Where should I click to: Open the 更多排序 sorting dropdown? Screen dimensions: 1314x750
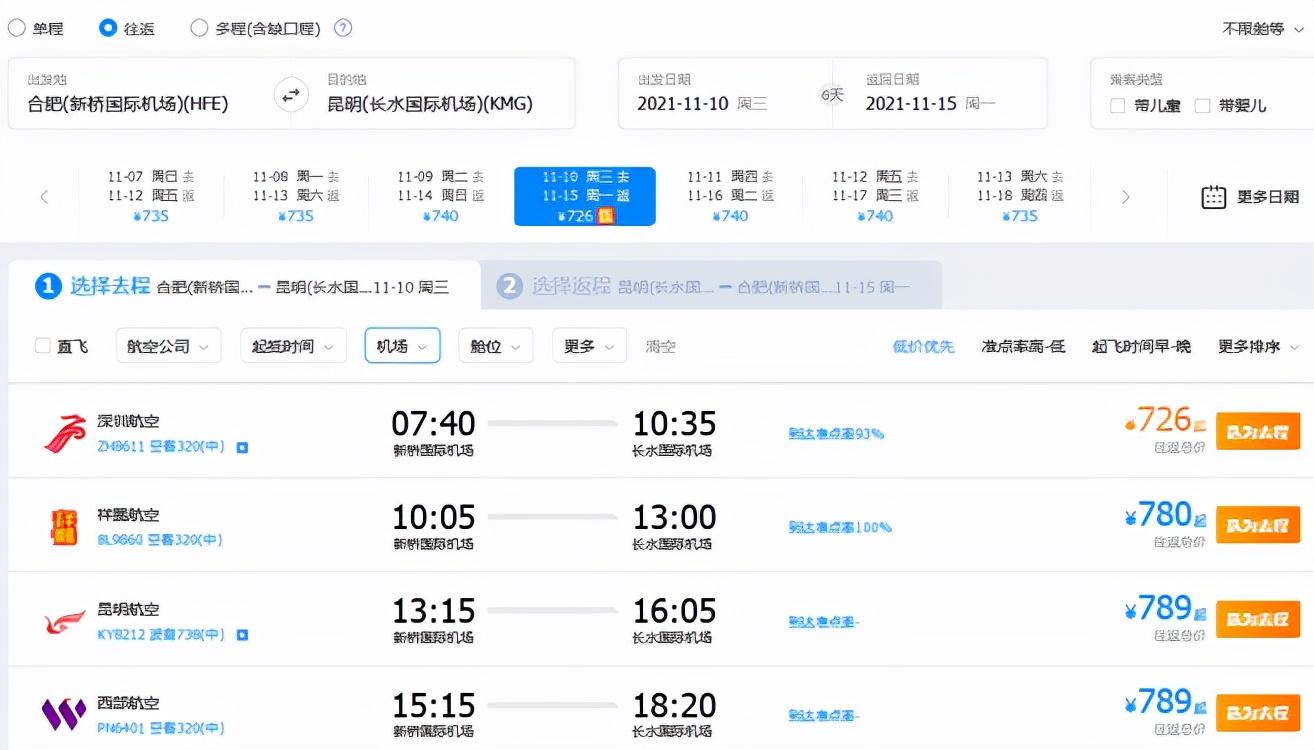pos(1259,347)
